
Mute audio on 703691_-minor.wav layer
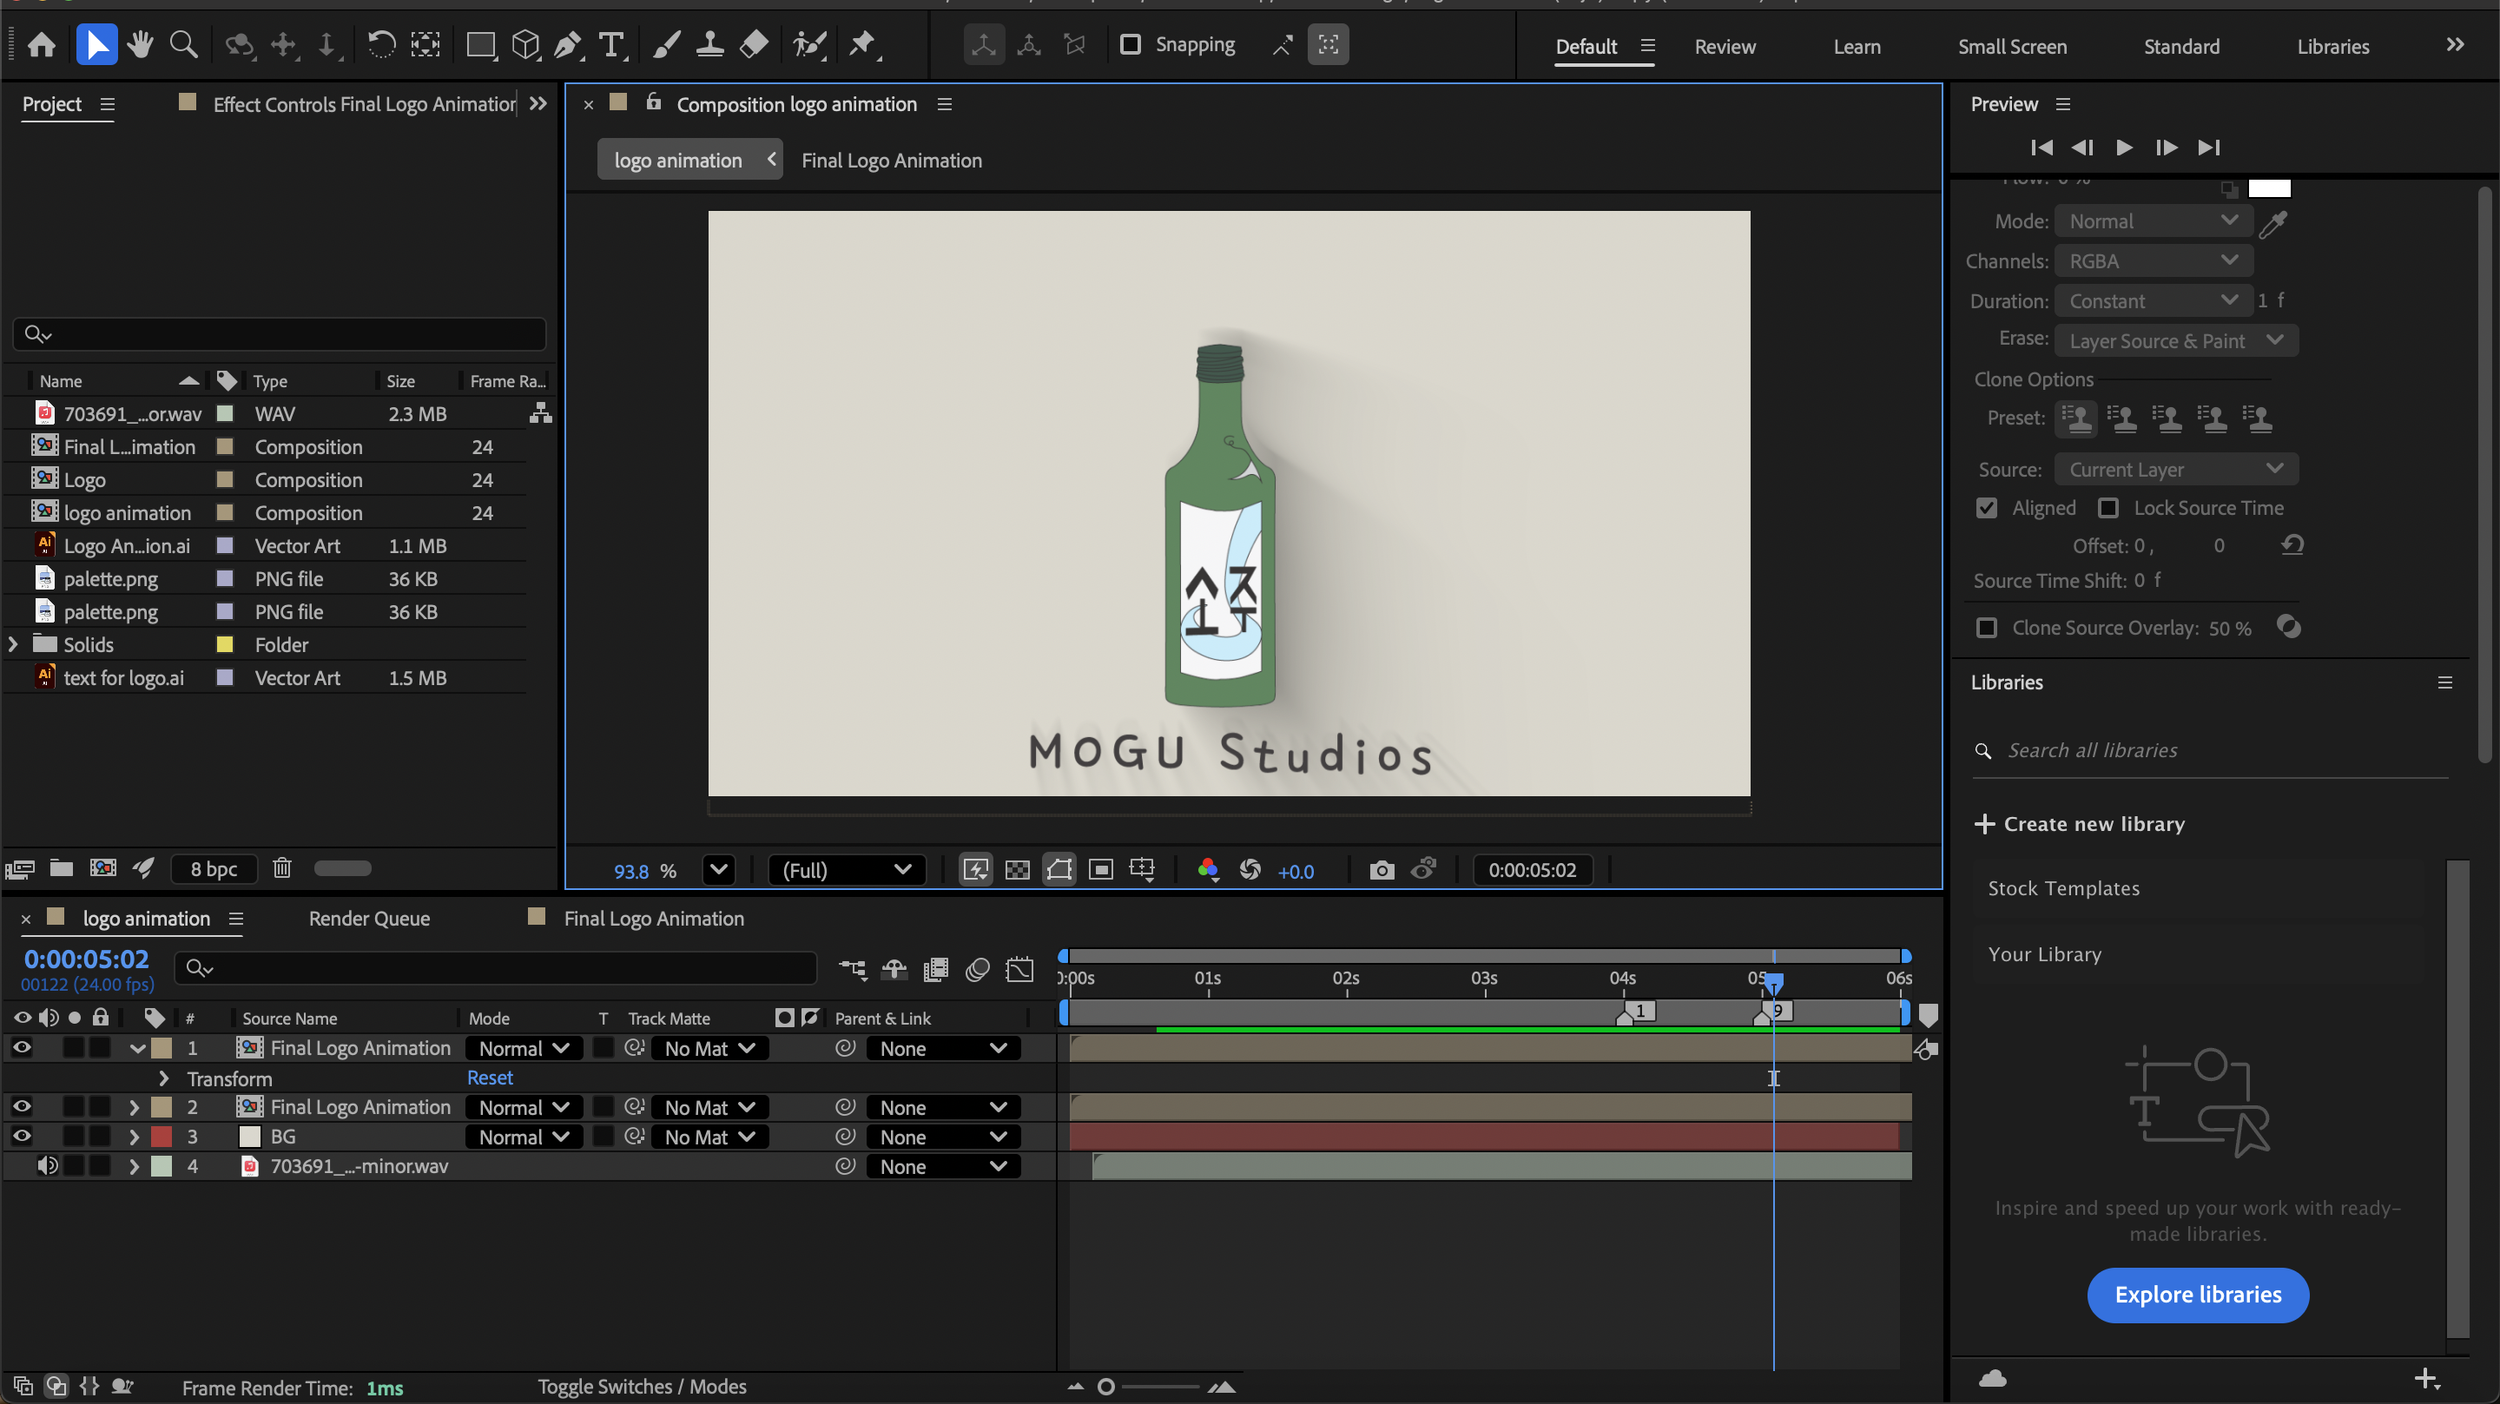tap(47, 1165)
